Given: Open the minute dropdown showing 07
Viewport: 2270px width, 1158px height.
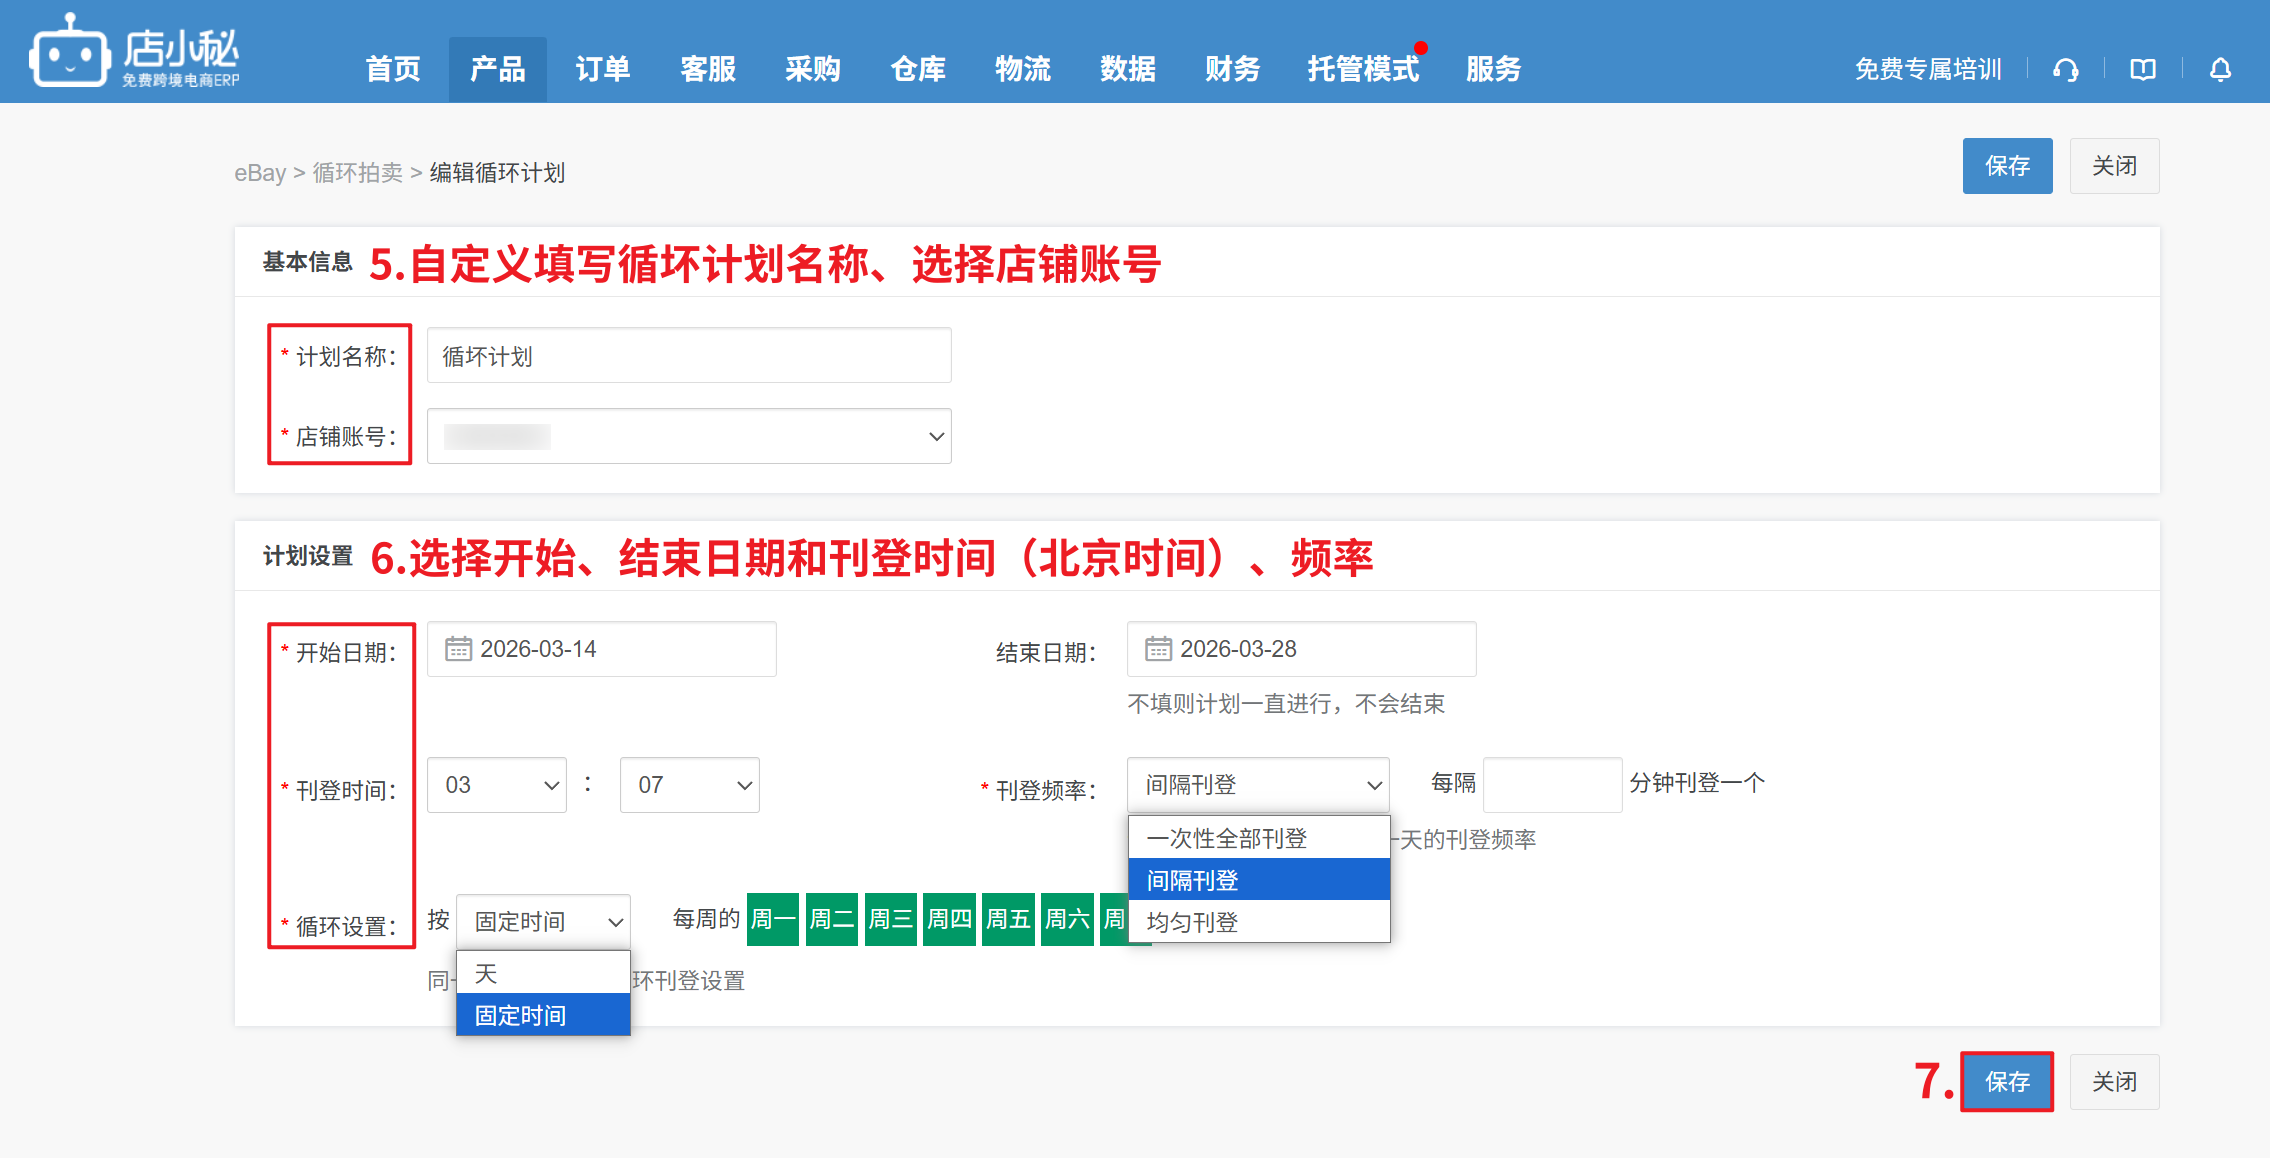Looking at the screenshot, I should (689, 785).
